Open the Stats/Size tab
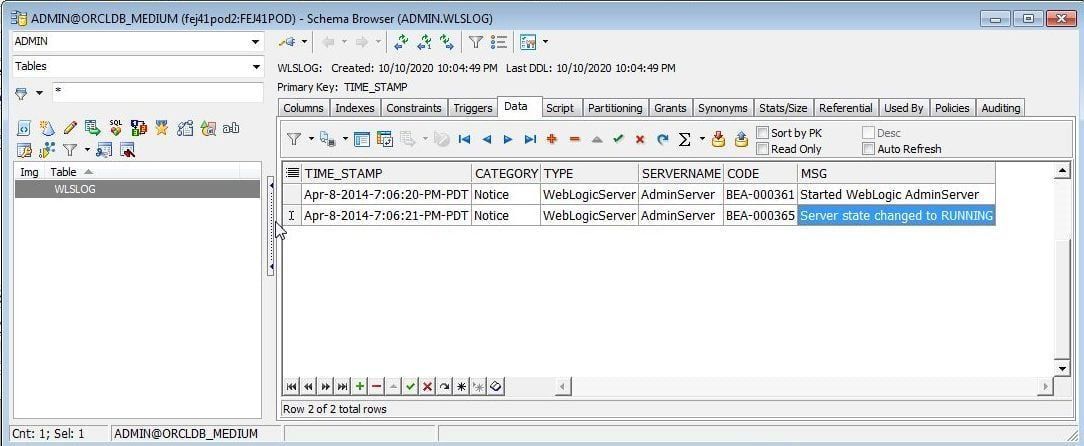Image resolution: width=1084 pixels, height=446 pixels. tap(783, 108)
